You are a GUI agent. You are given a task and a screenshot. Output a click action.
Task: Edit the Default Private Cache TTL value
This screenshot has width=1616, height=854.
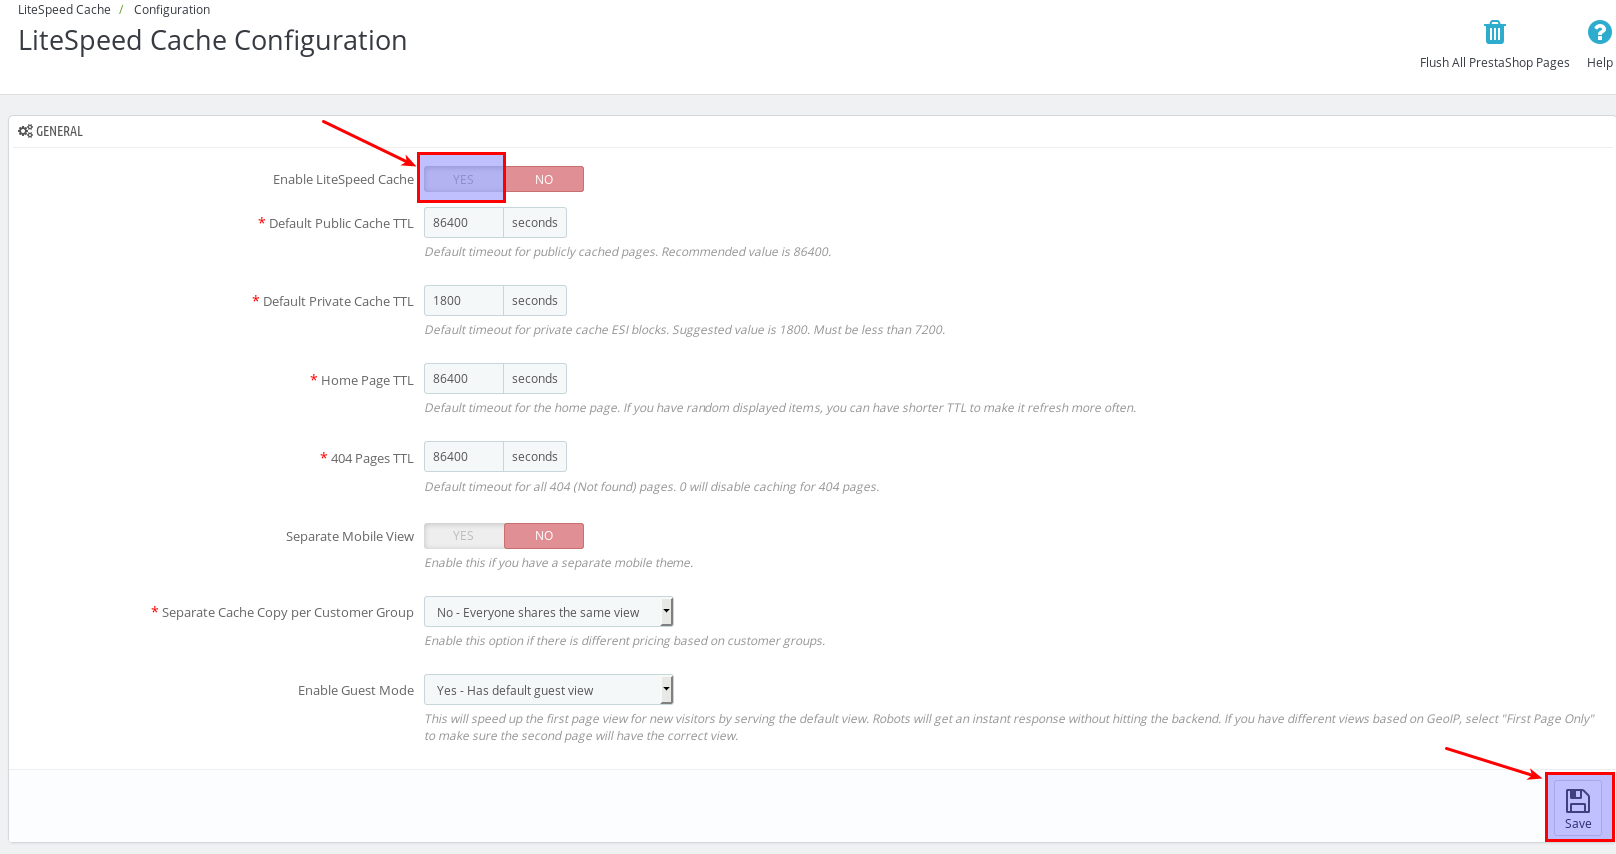click(463, 301)
